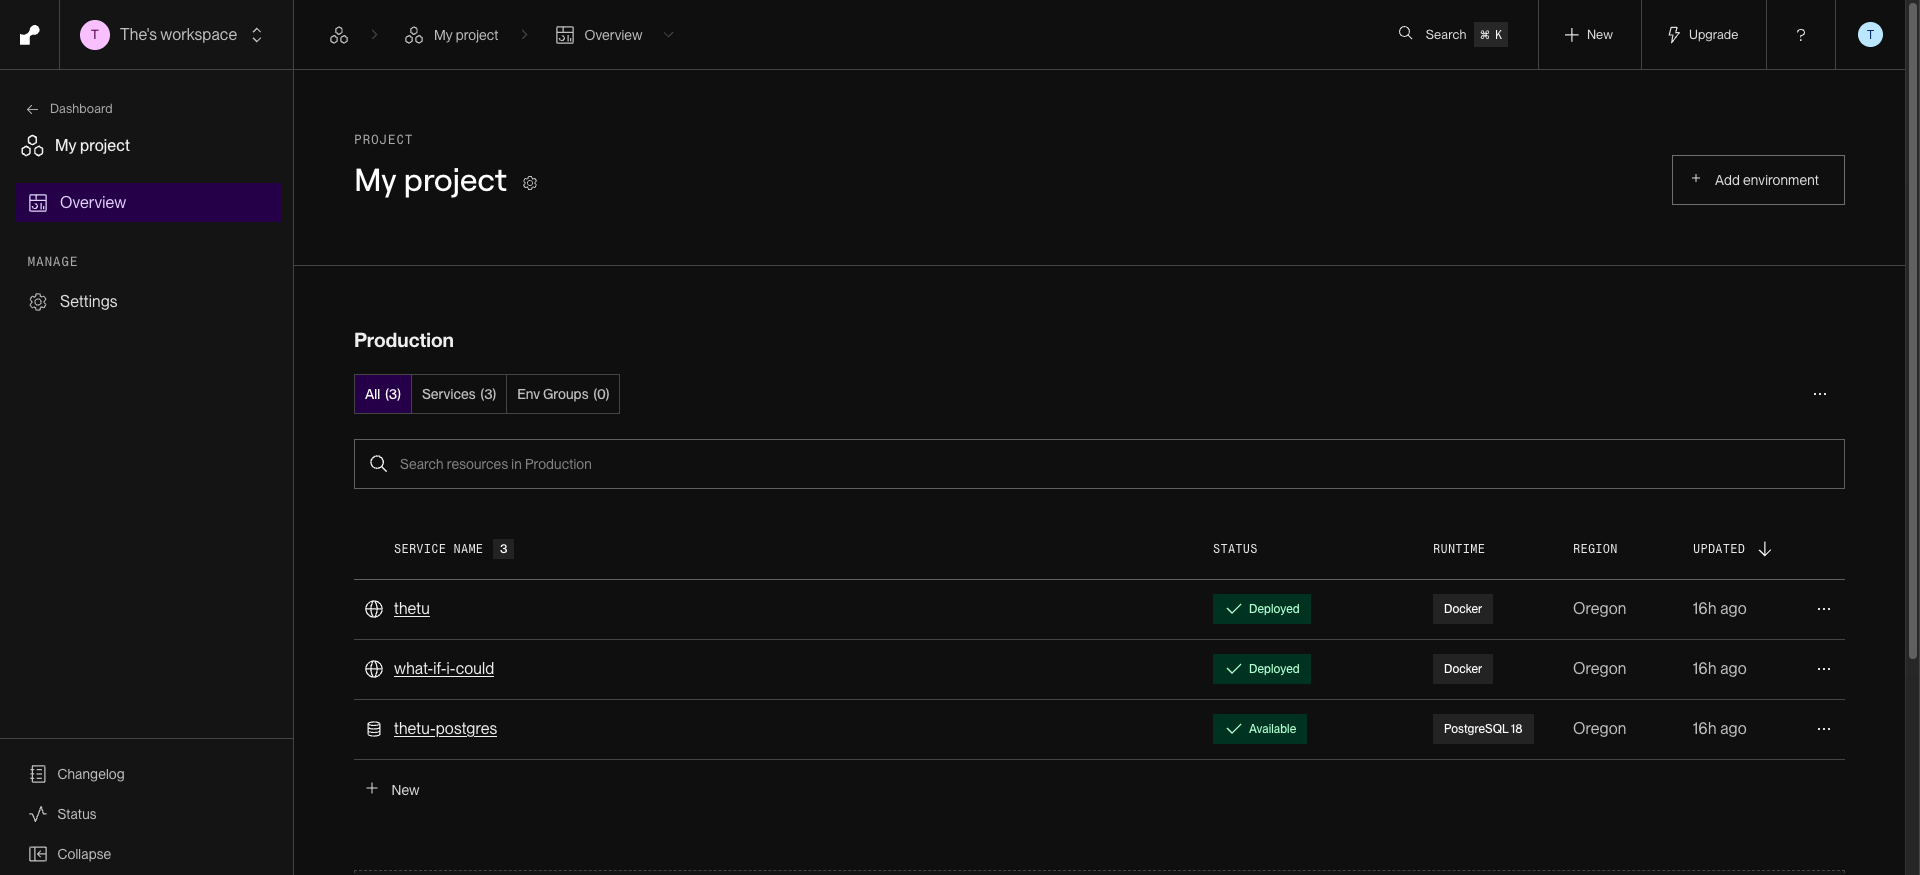
Task: Click the globe icon for what-if-i-could
Action: click(374, 669)
